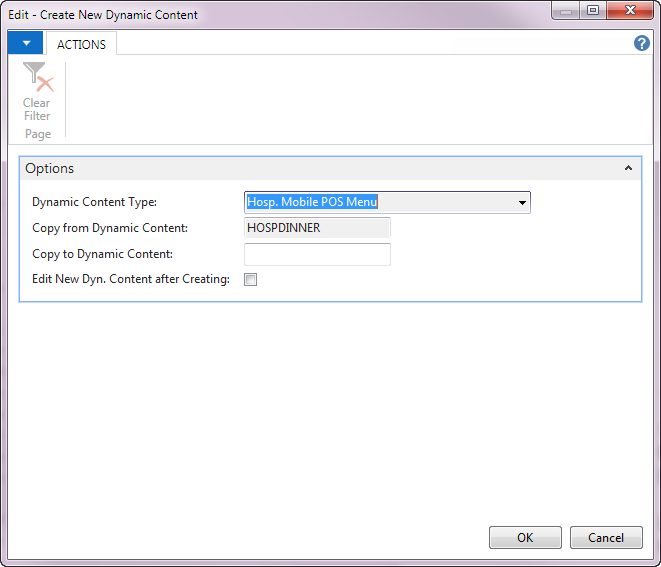Open the blue application menu dropdown
The image size is (661, 567).
pyautogui.click(x=25, y=43)
